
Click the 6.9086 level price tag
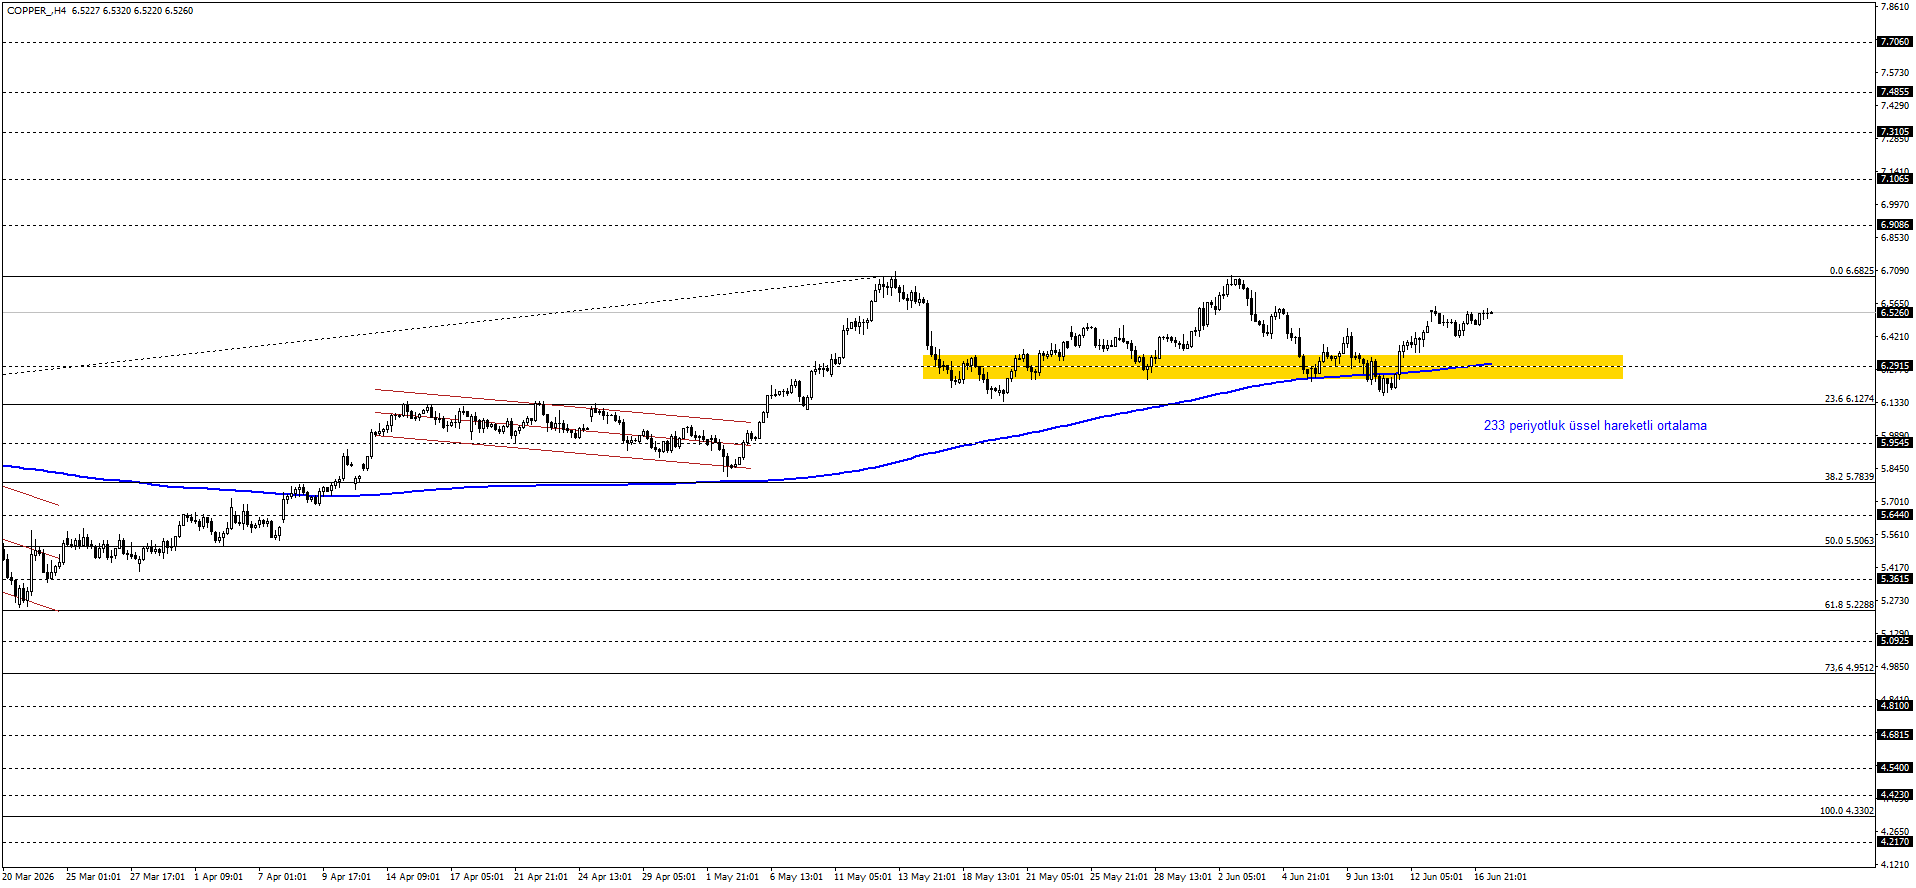[x=1895, y=225]
